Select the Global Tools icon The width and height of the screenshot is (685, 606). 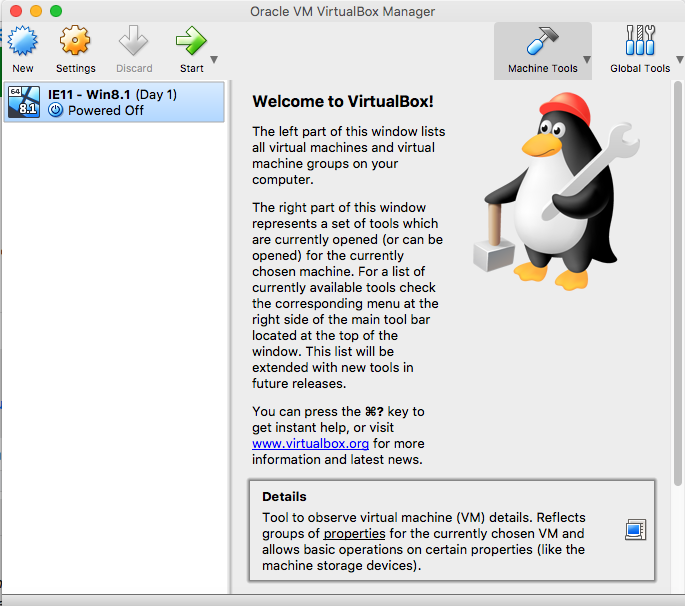[640, 43]
